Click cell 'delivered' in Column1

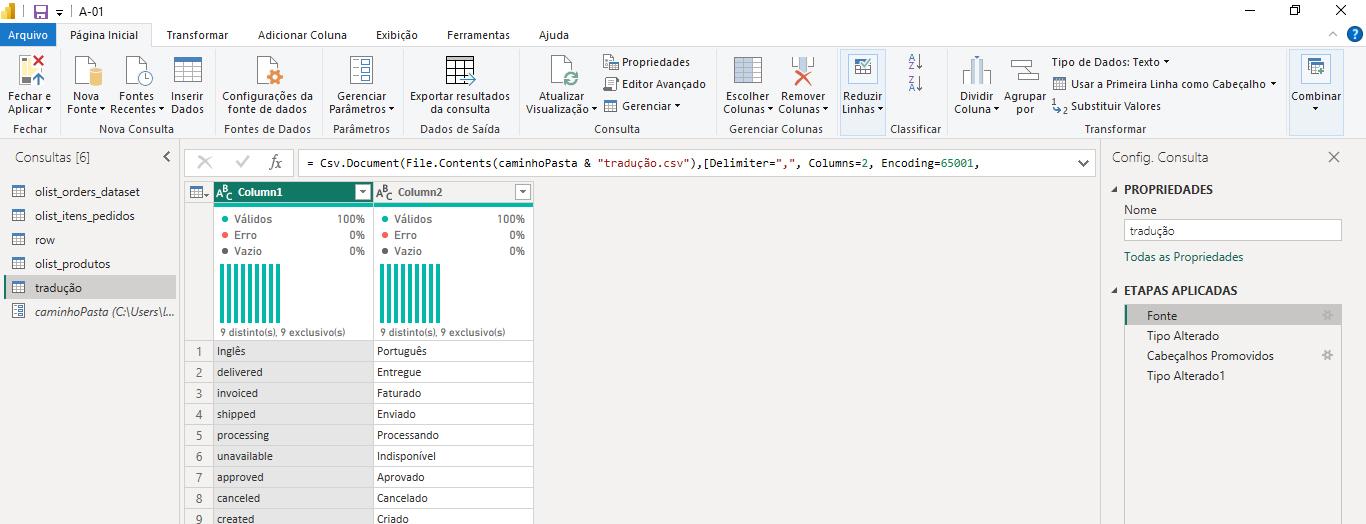(x=292, y=372)
